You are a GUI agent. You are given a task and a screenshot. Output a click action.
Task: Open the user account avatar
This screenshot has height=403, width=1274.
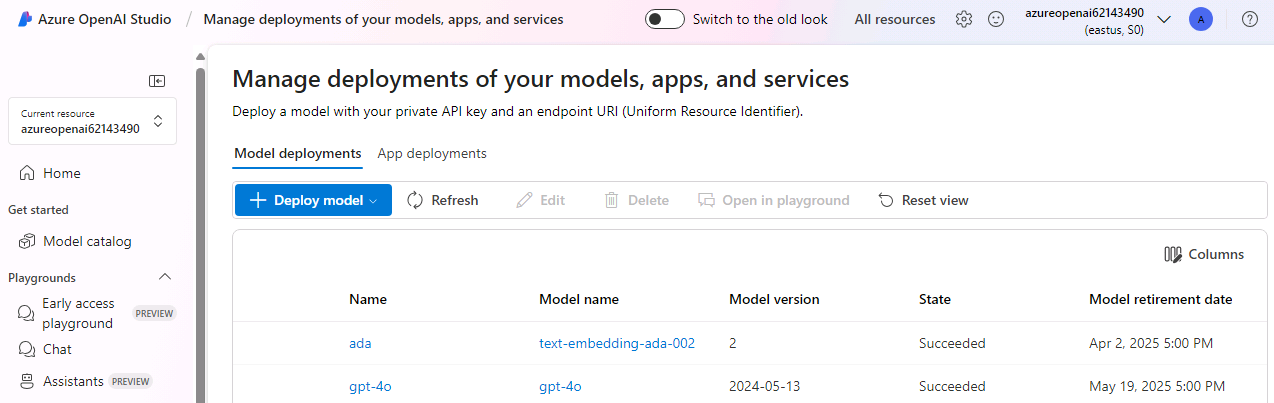[1201, 19]
